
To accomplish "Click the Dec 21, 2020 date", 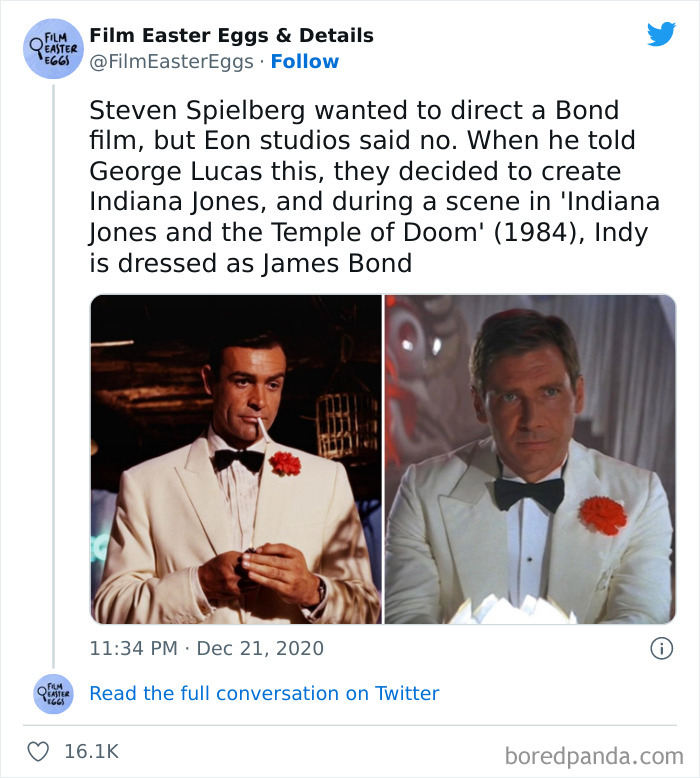I will pyautogui.click(x=260, y=648).
